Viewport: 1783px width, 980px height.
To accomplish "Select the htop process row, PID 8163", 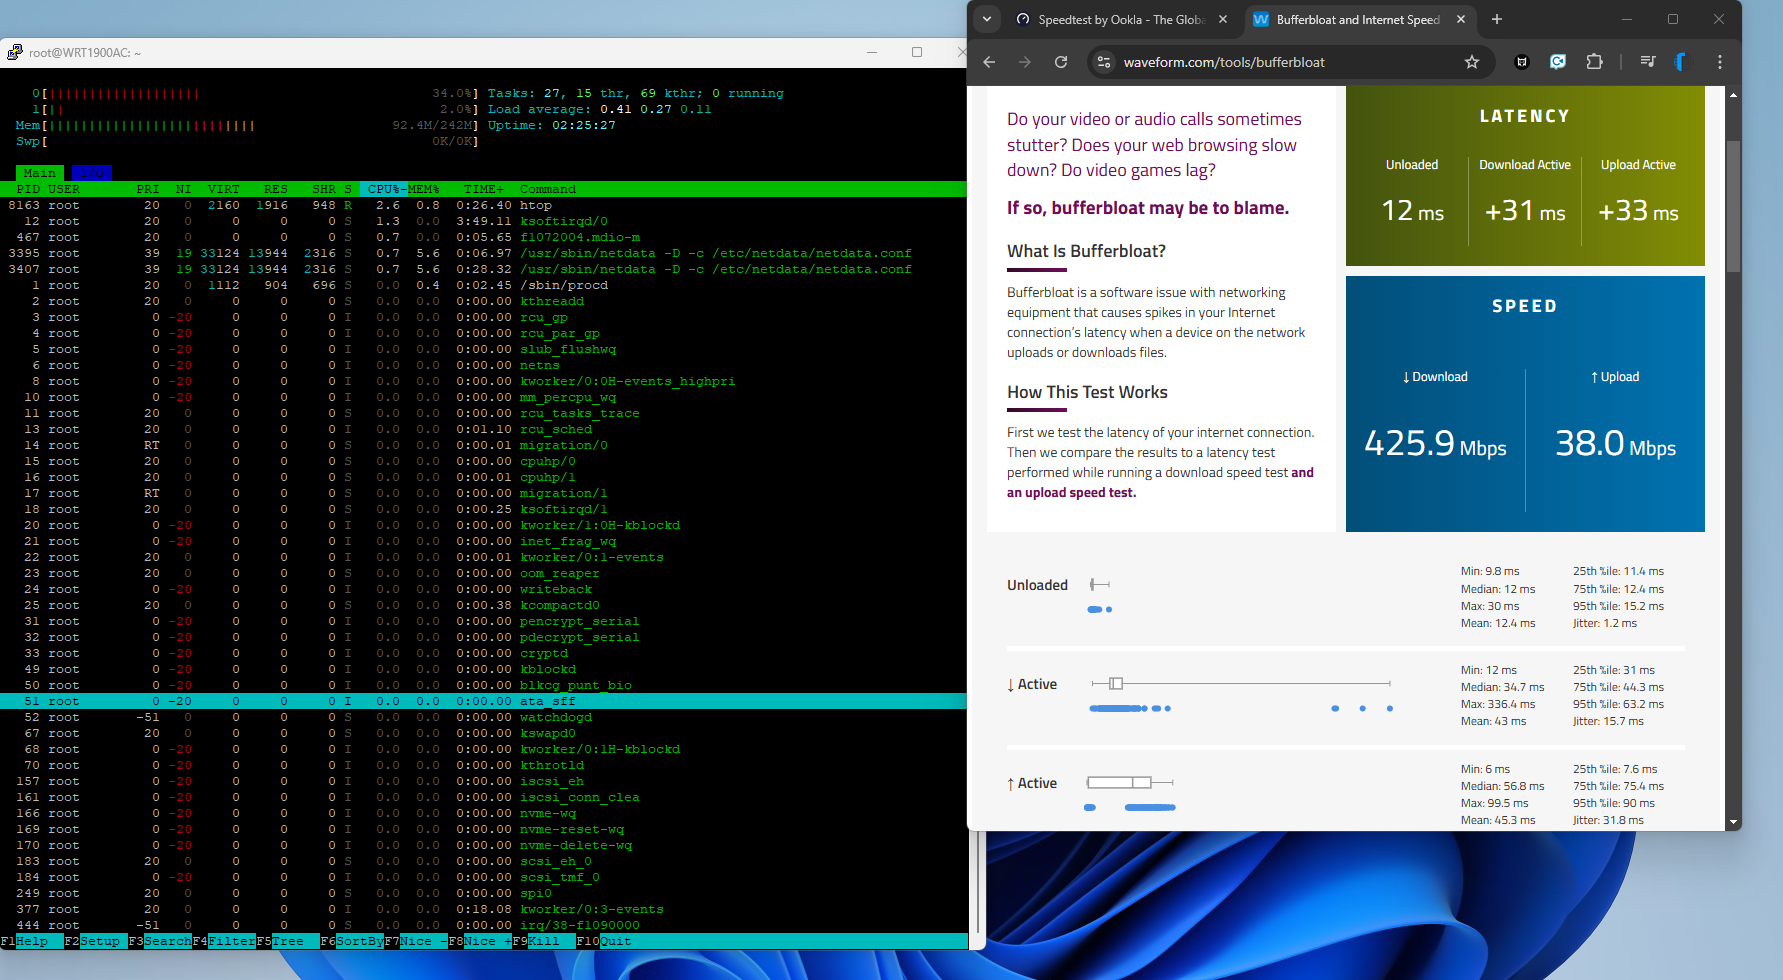I will tap(483, 205).
